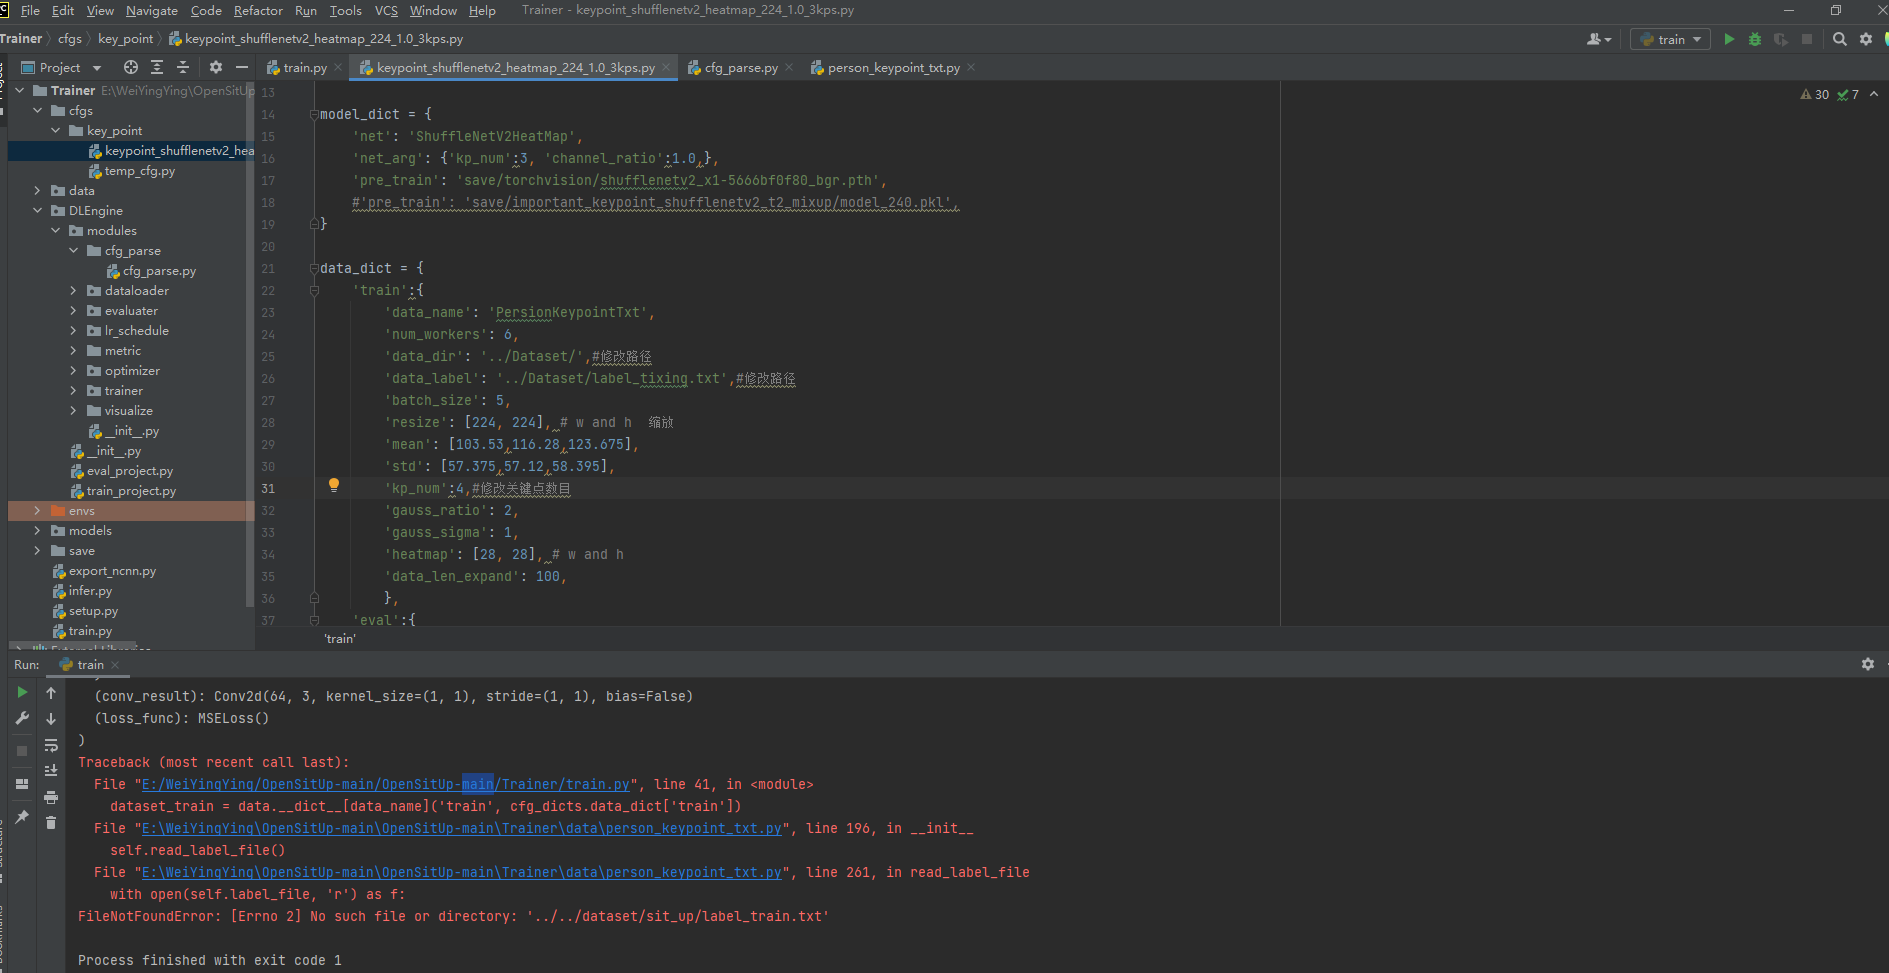This screenshot has height=973, width=1889.
Task: Open the Navigate menu
Action: [x=152, y=10]
